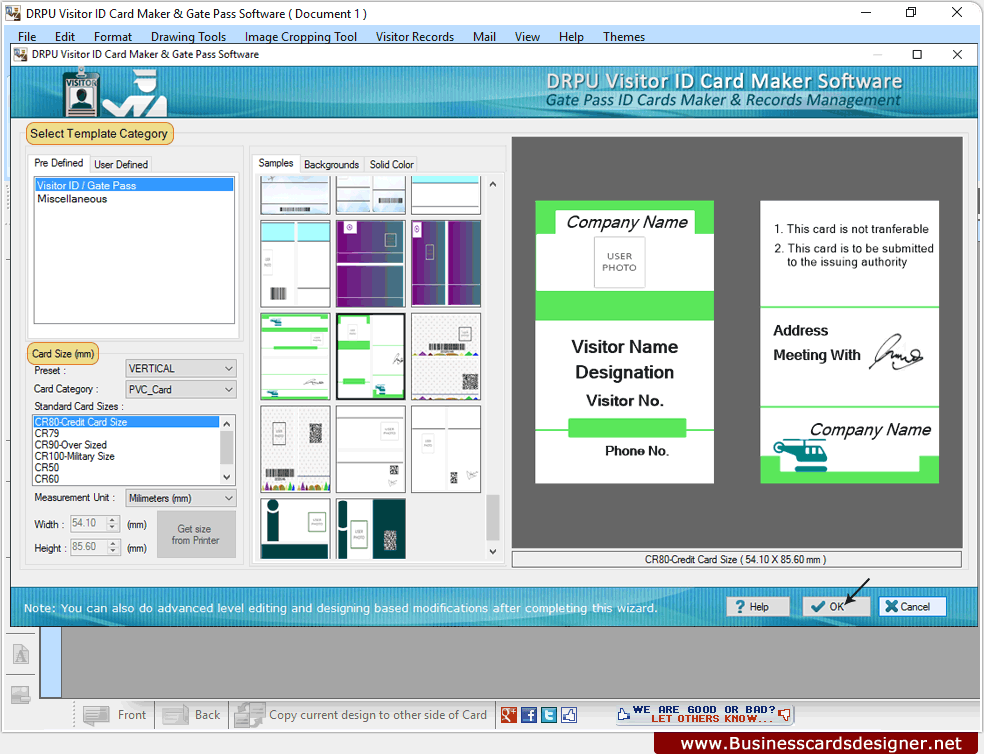Open the File menu
984x754 pixels.
tap(27, 36)
